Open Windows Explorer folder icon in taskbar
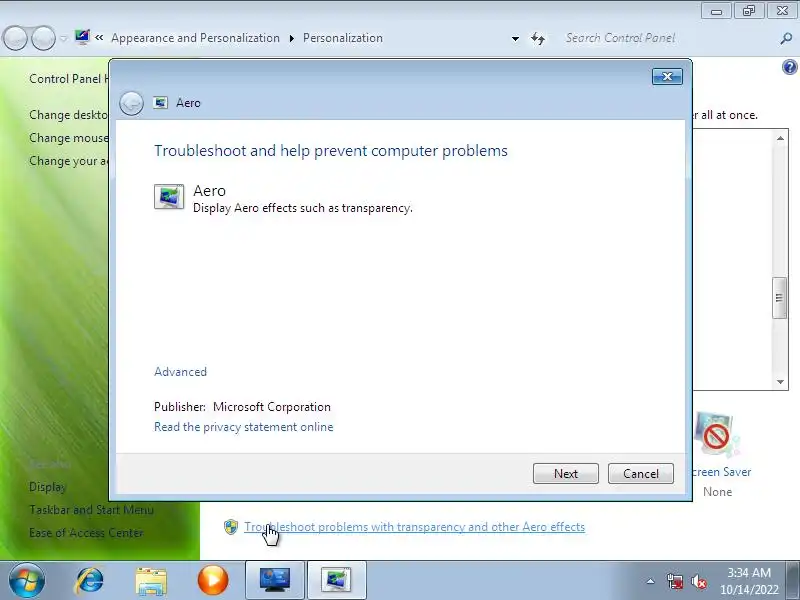This screenshot has width=800, height=600. [x=151, y=581]
